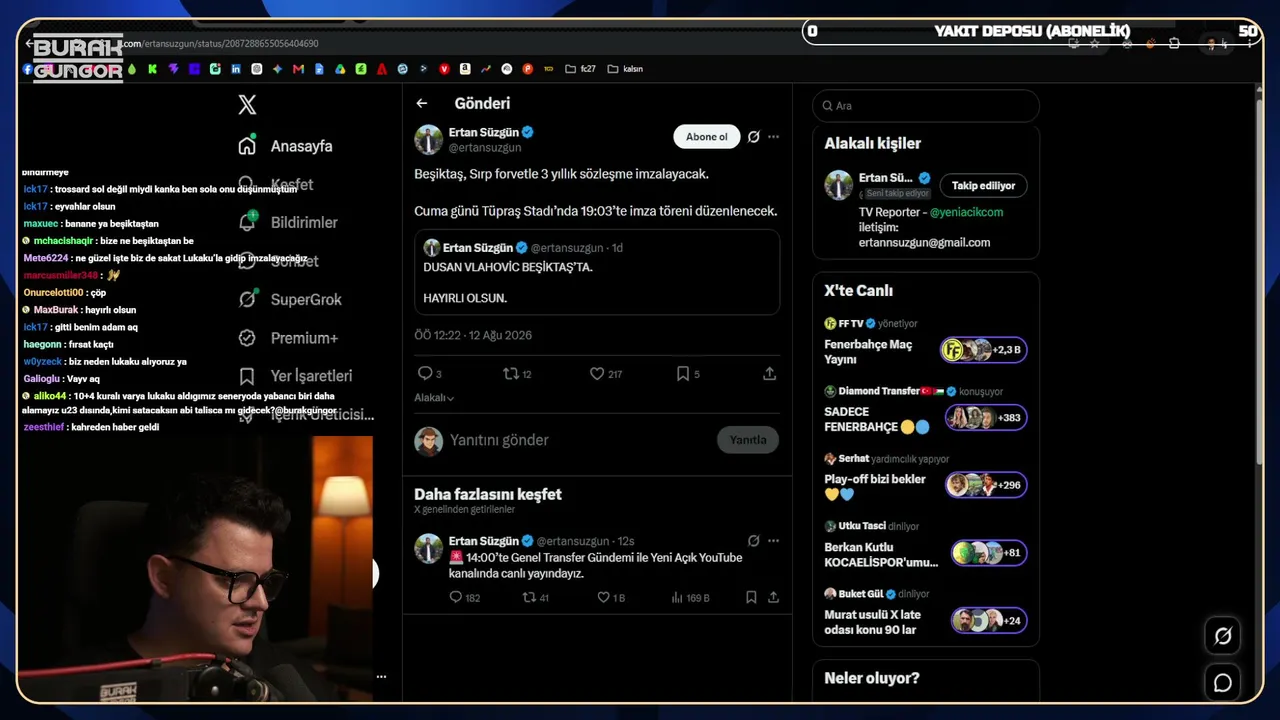Open more options on the 12s post

click(773, 541)
